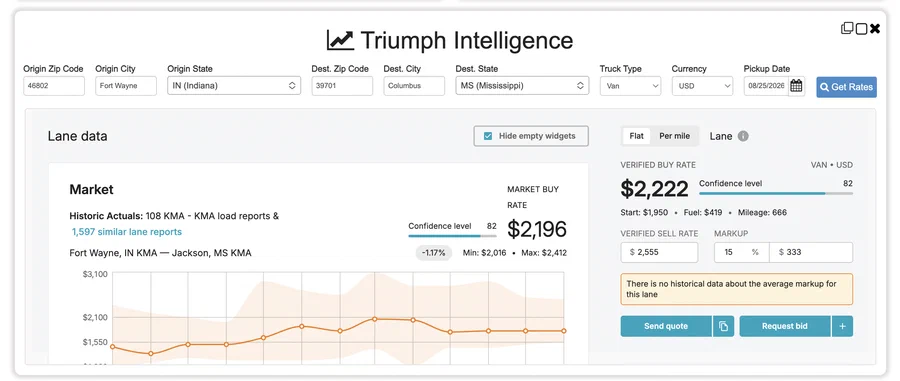Viewport: 900px width, 381px height.
Task: Uncheck the Hide empty widgets checkbox
Action: click(x=488, y=136)
